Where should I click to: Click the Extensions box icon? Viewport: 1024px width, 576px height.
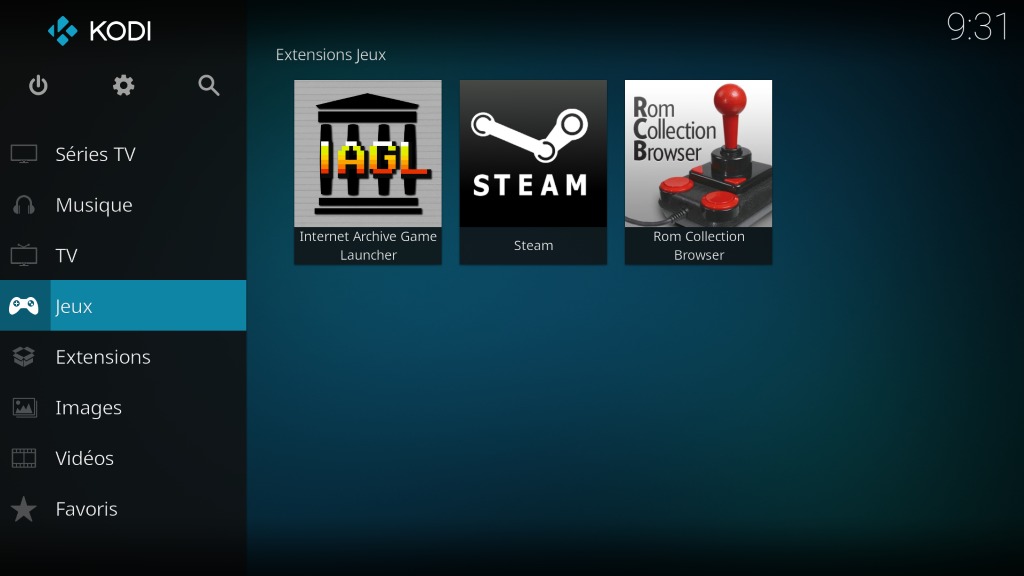click(x=24, y=357)
